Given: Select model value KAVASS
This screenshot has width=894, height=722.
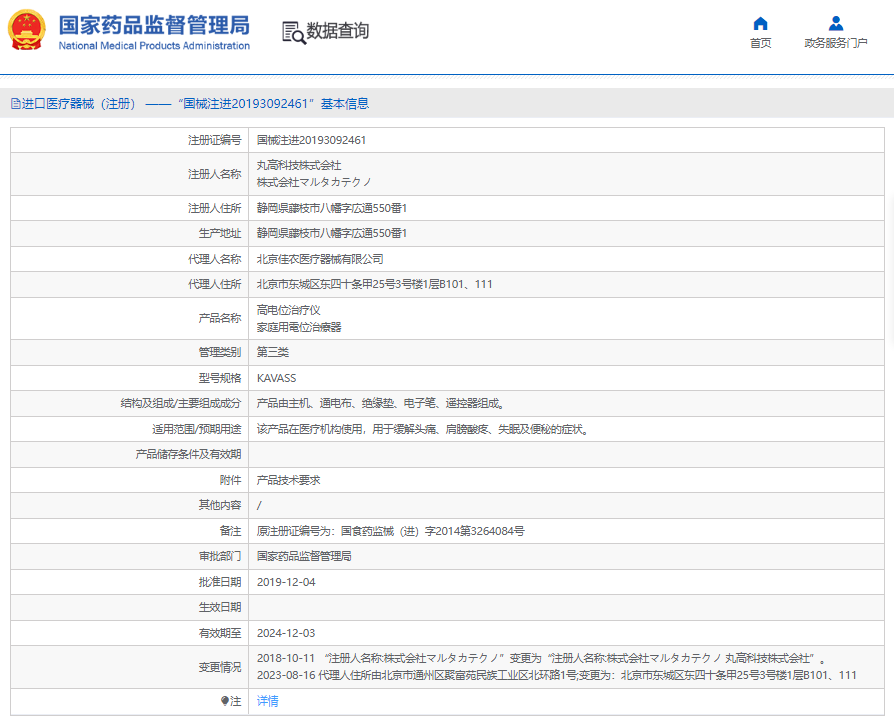Looking at the screenshot, I should coord(277,378).
